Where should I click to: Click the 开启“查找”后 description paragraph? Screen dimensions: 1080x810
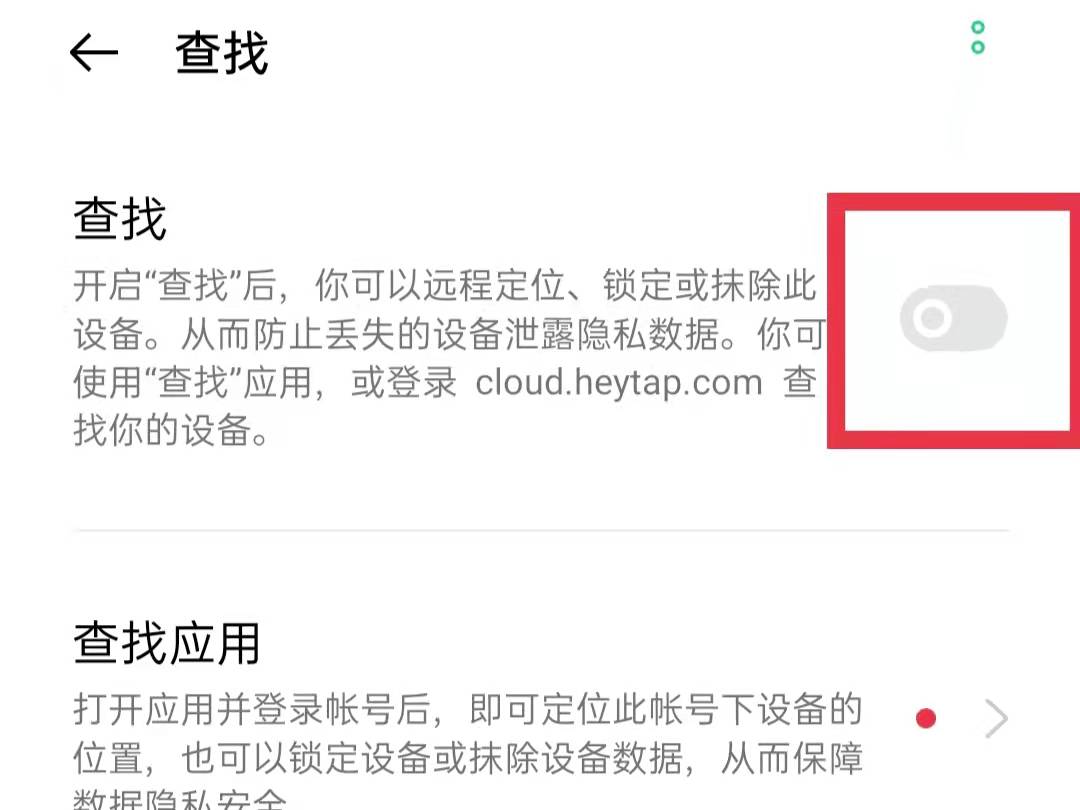[449, 358]
